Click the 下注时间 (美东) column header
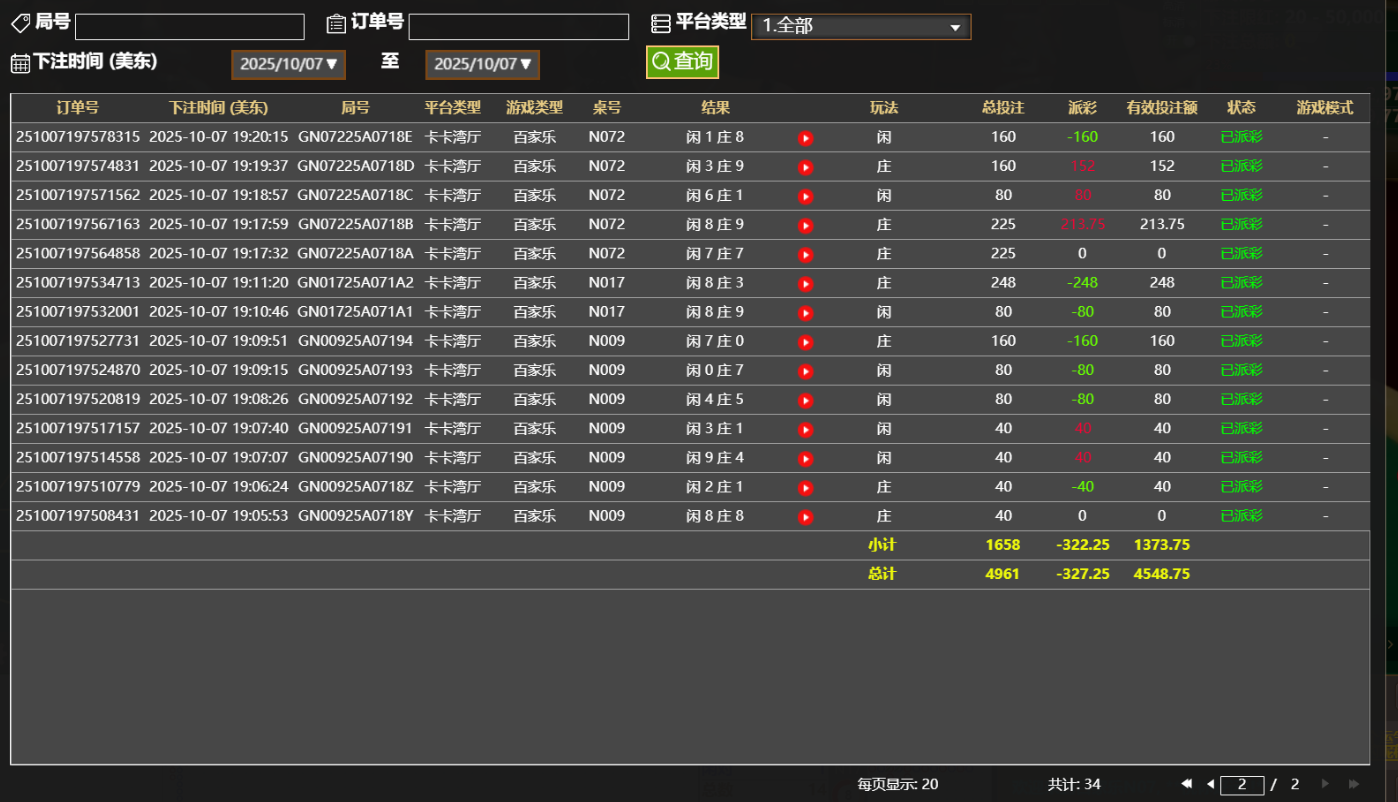The width and height of the screenshot is (1398, 802). 218,108
